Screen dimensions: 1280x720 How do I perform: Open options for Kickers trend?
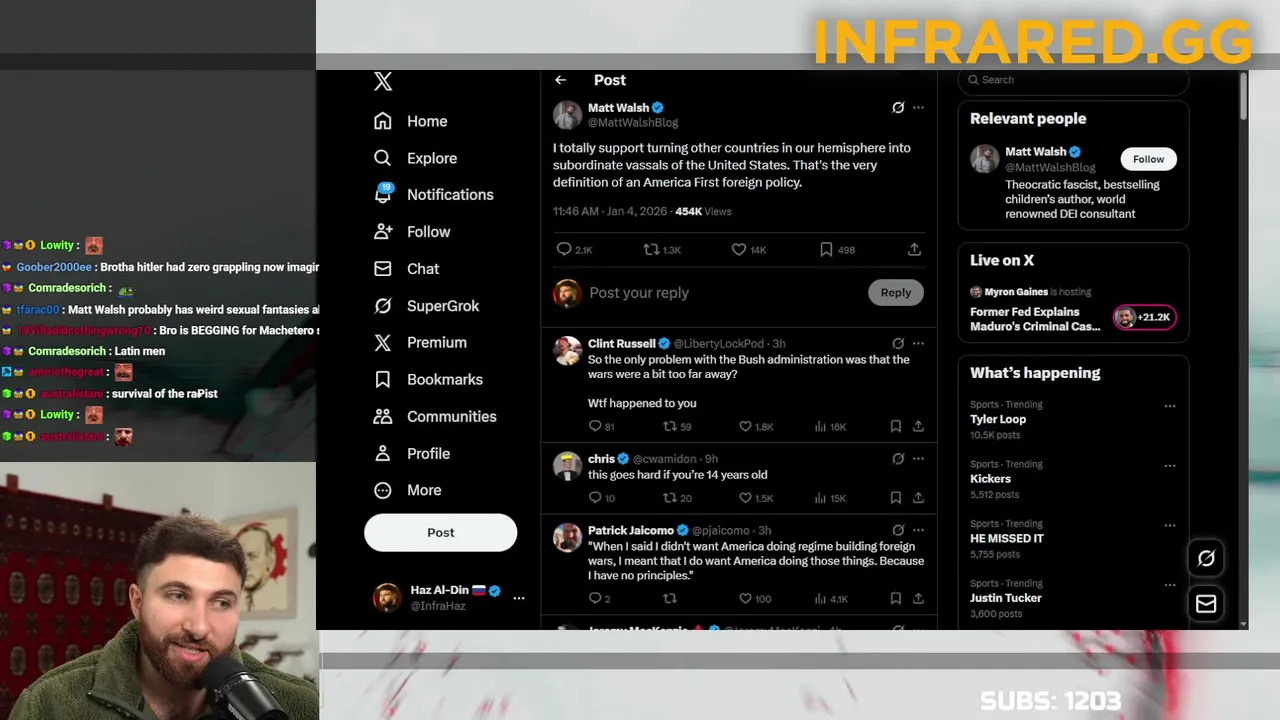pyautogui.click(x=1169, y=466)
